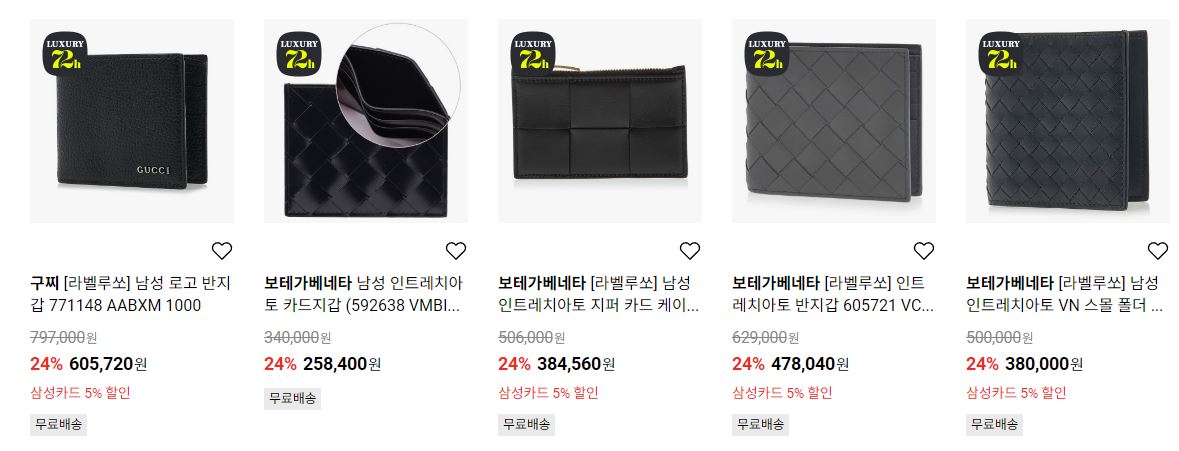Favorite the Gucci wallet with heart icon
The height and width of the screenshot is (451, 1179).
[x=222, y=250]
